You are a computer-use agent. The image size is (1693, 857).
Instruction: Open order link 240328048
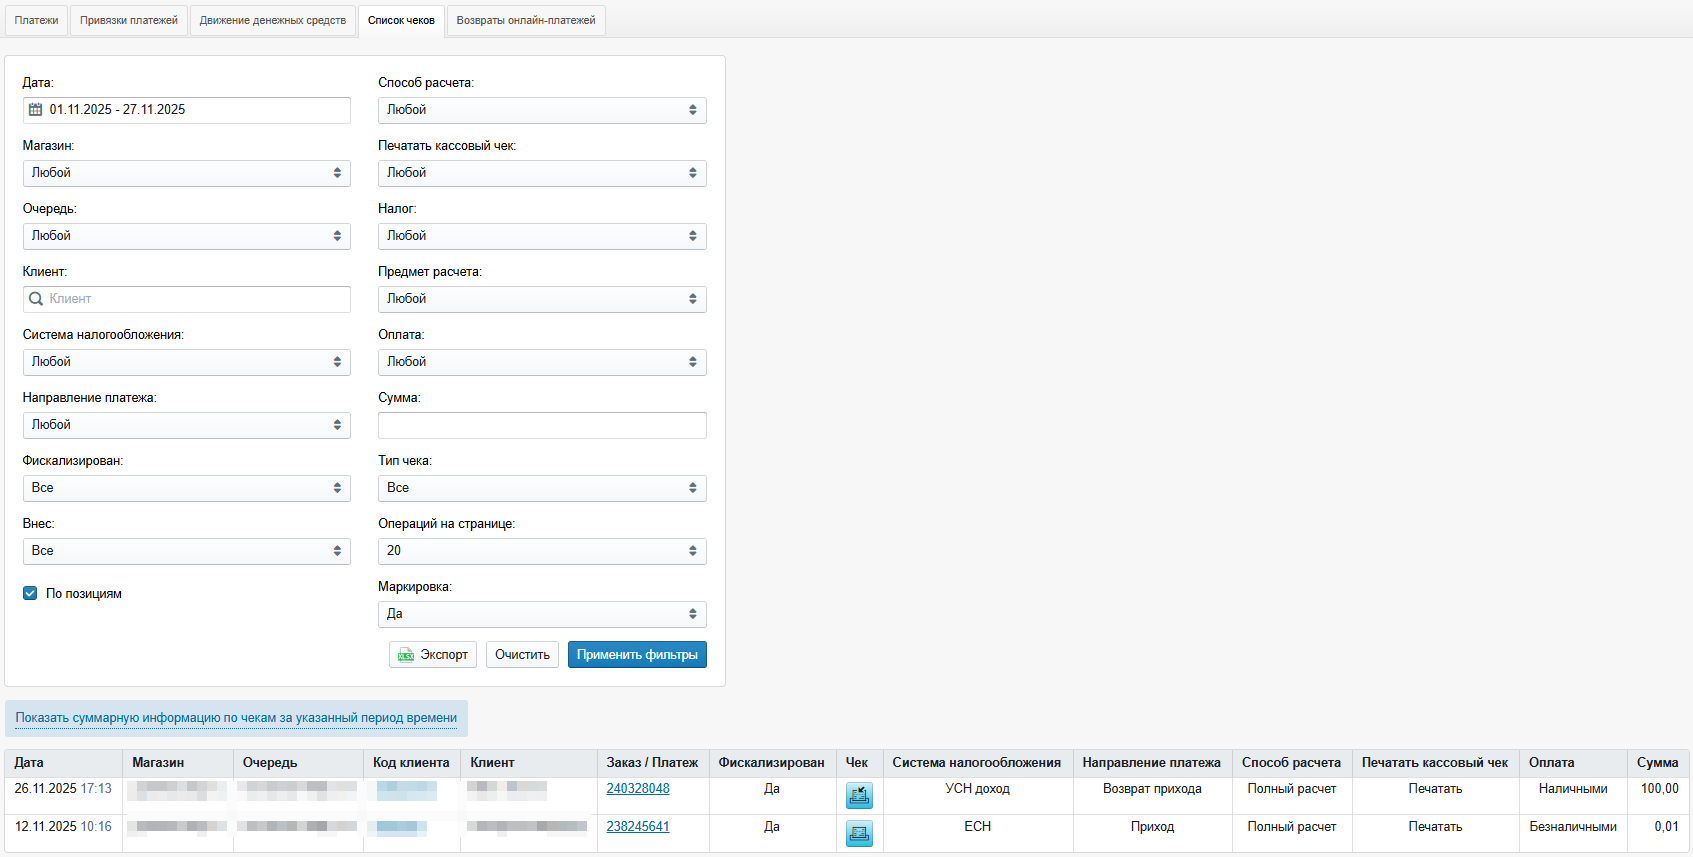638,789
